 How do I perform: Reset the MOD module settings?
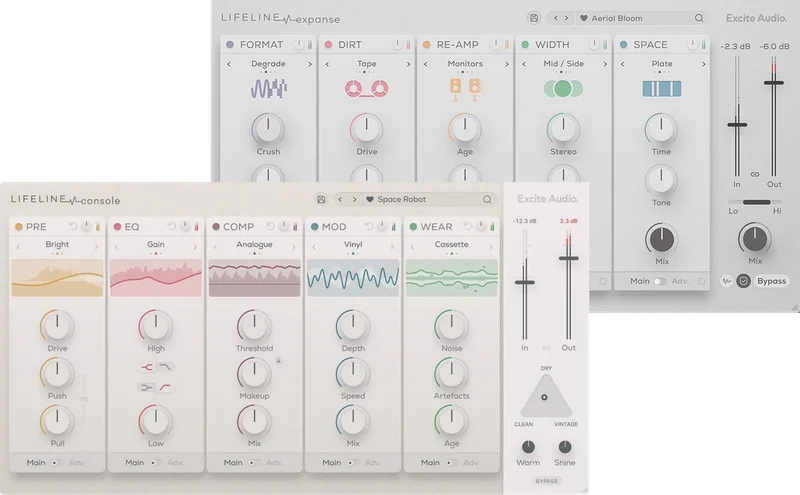click(x=369, y=226)
